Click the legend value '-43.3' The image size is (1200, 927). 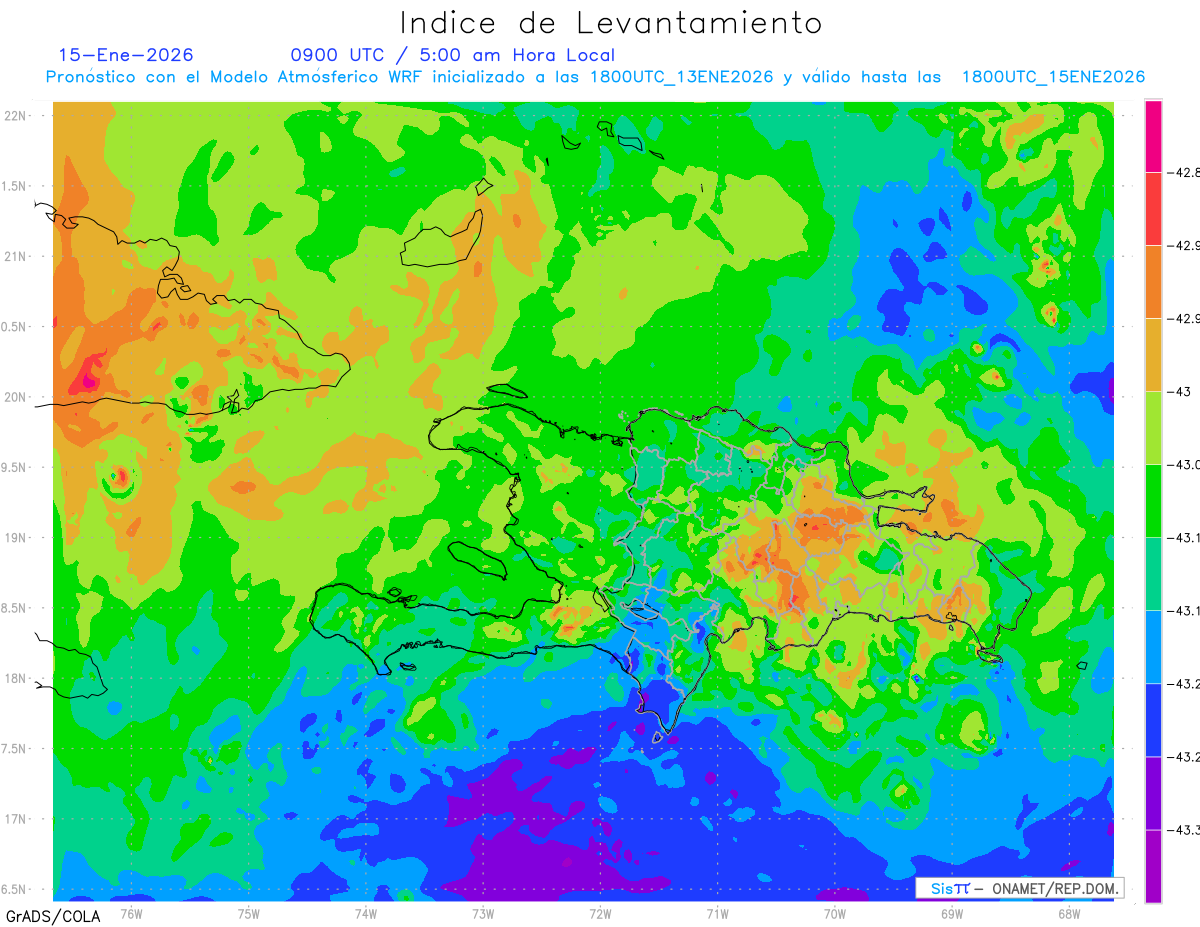[x=1186, y=830]
